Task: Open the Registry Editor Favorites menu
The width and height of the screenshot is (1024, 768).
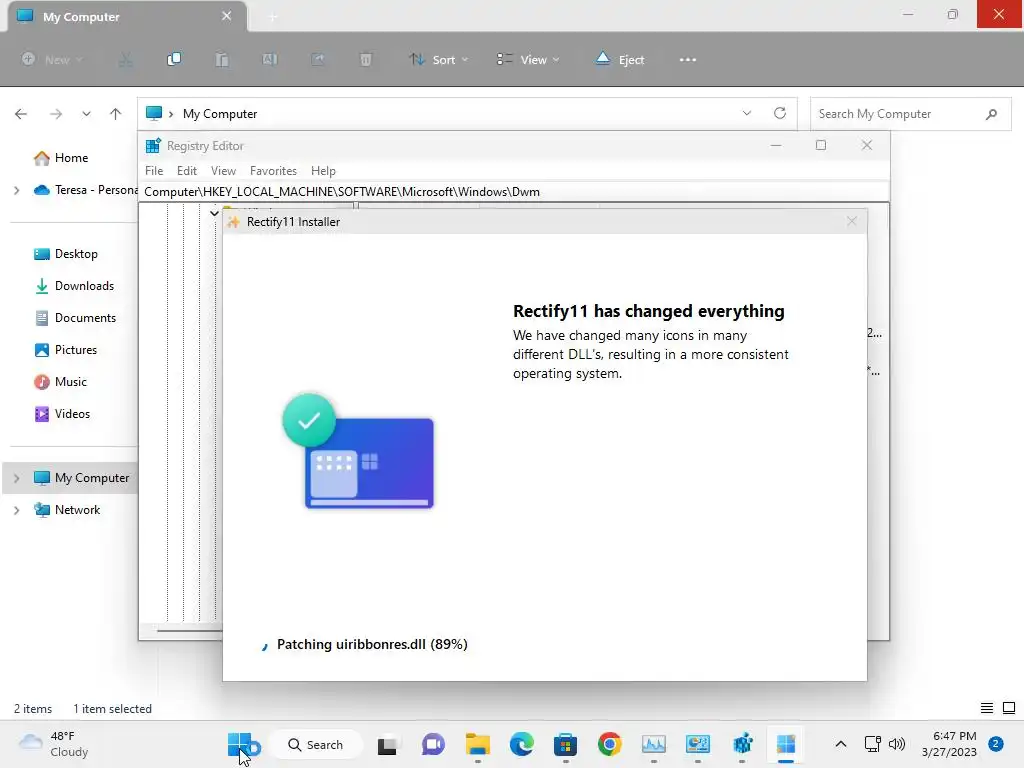Action: [x=274, y=171]
